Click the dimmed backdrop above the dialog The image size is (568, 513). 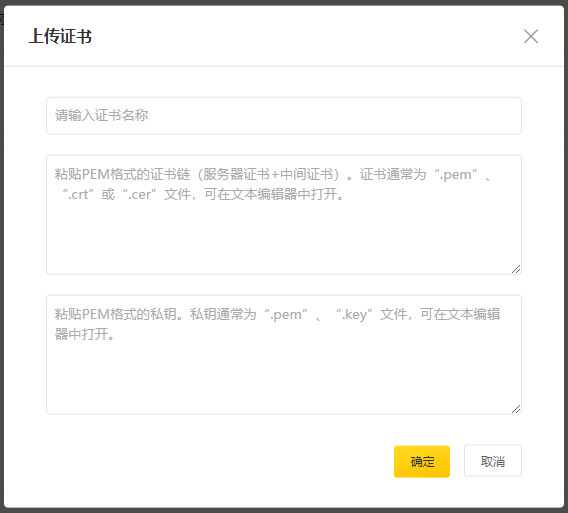coord(284,2)
